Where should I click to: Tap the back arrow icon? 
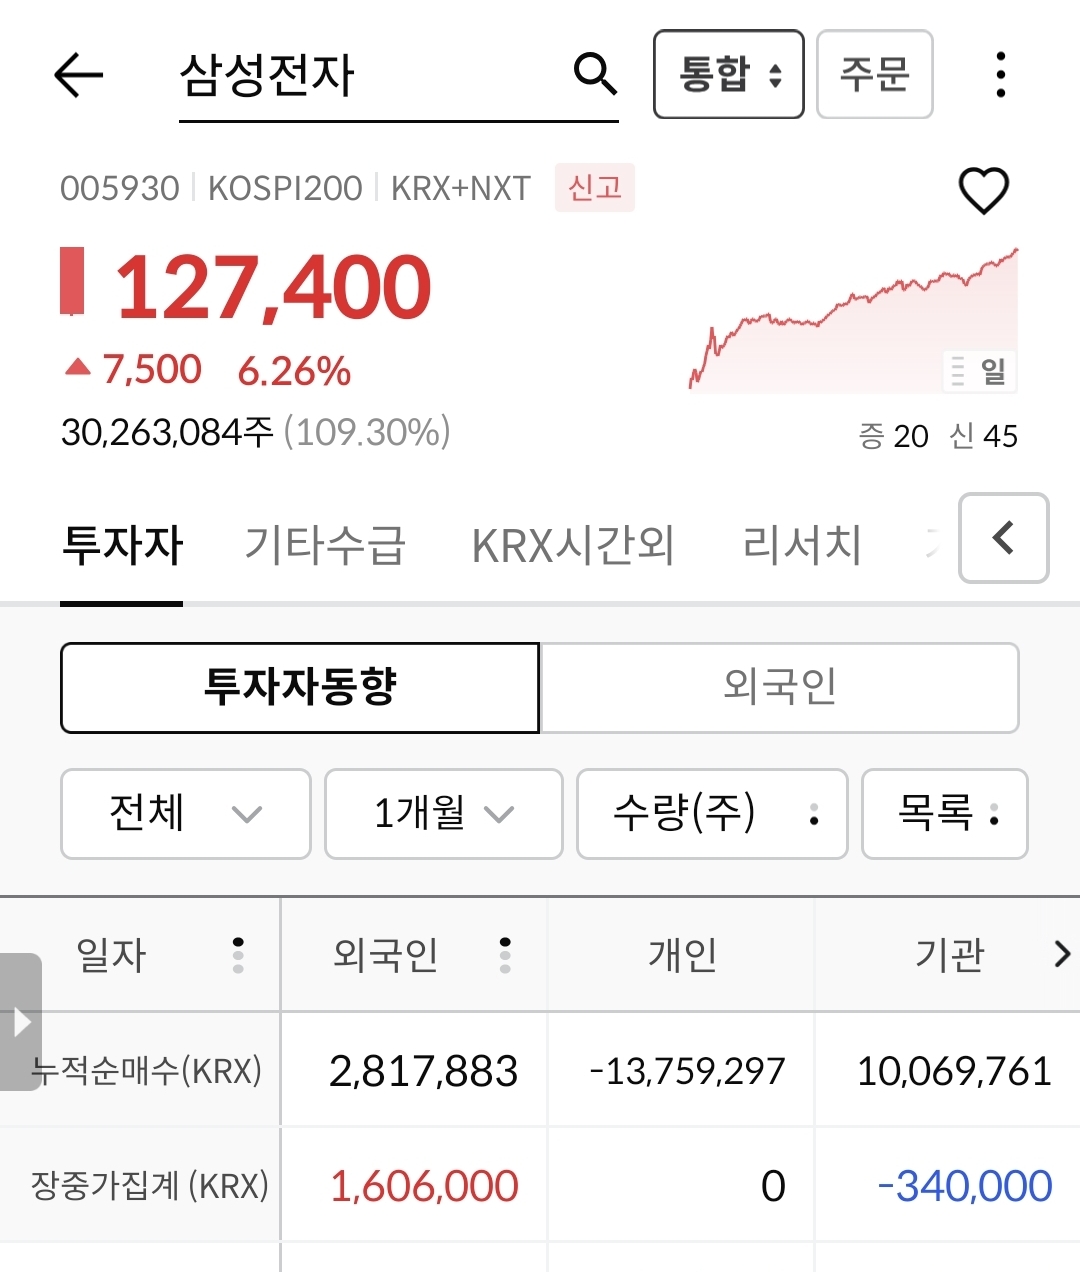tap(78, 75)
